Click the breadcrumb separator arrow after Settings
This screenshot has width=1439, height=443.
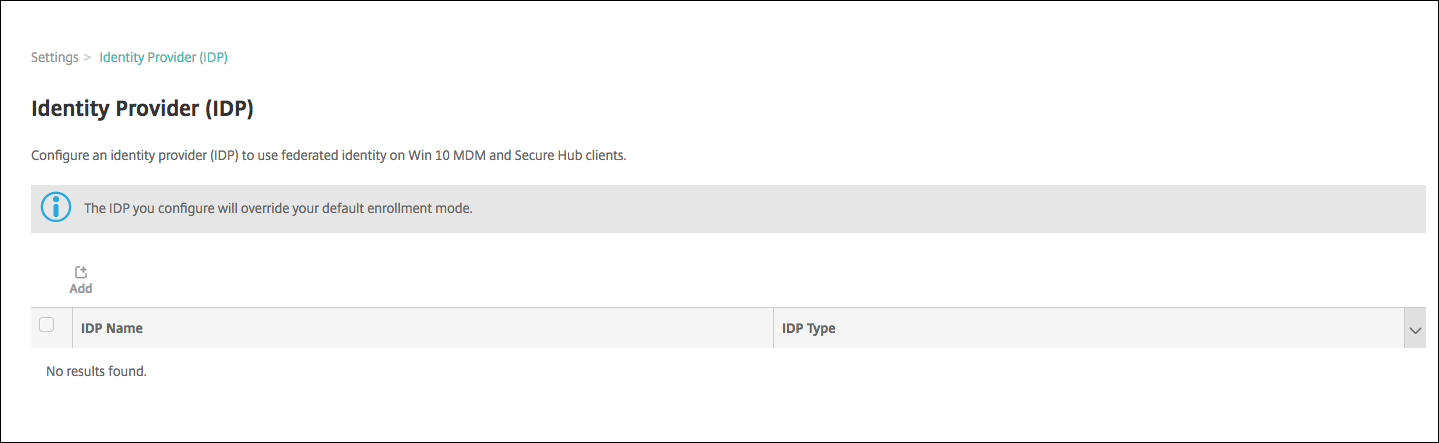tap(88, 58)
